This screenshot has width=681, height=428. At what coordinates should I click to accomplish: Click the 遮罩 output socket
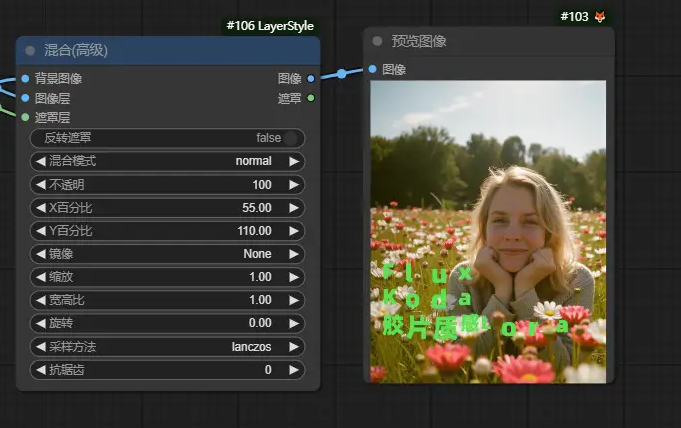(311, 98)
